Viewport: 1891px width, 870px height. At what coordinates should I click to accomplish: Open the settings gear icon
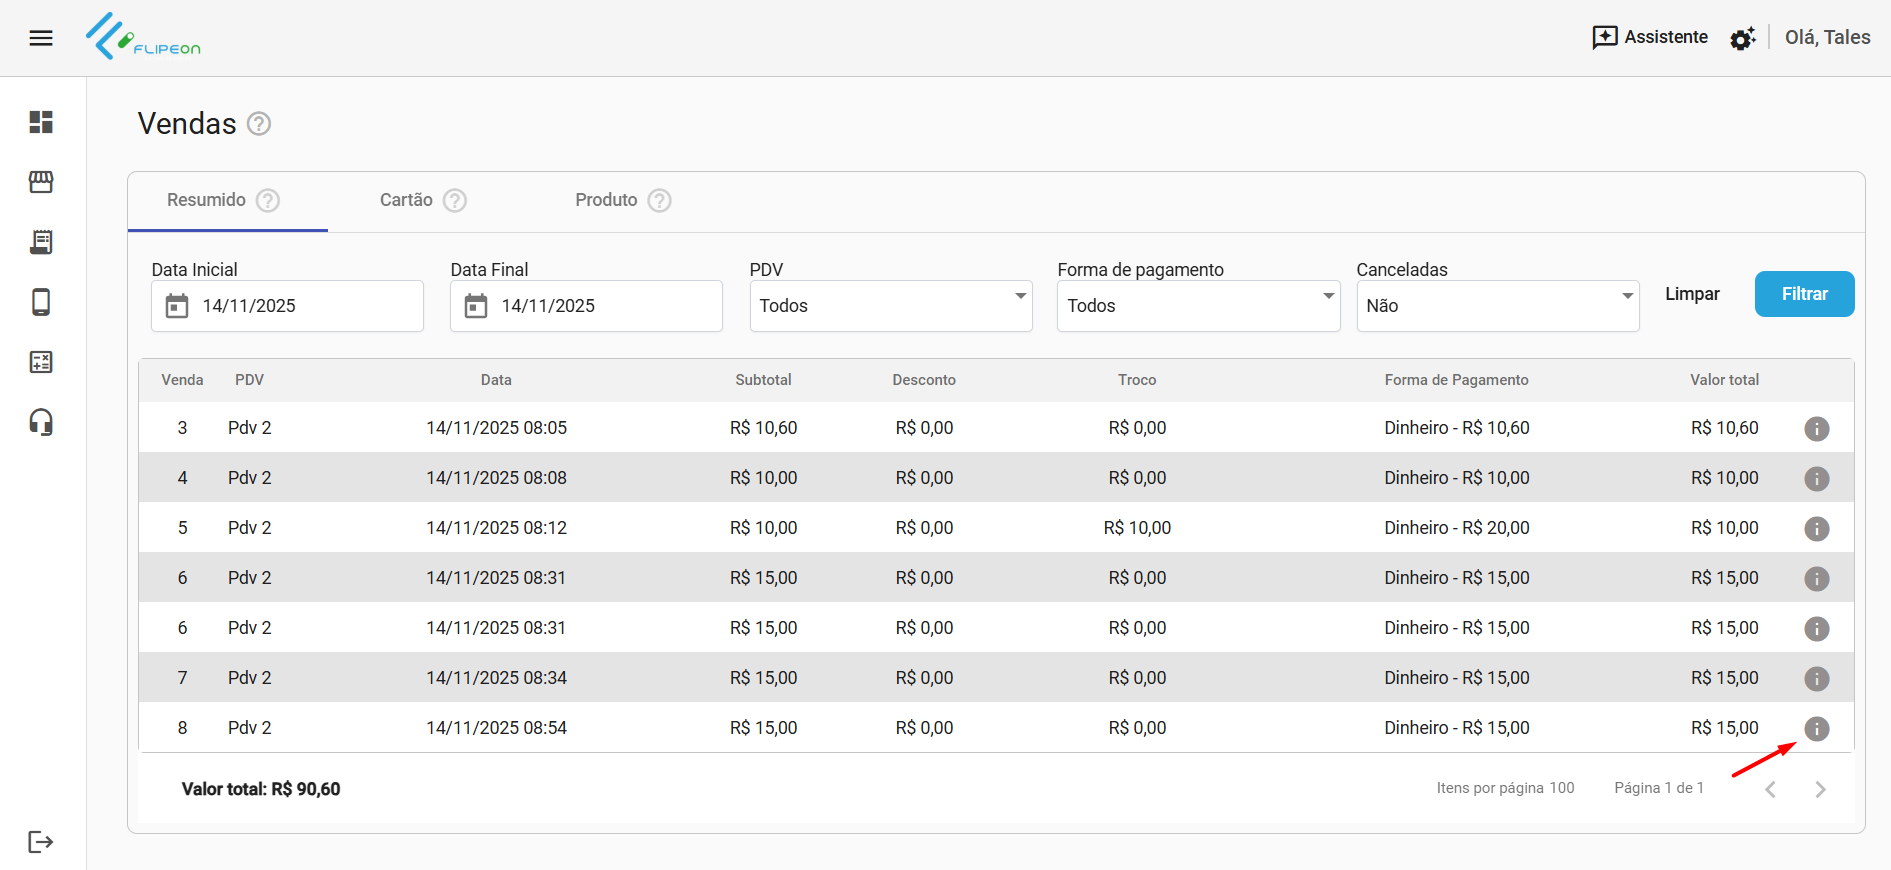(1742, 39)
